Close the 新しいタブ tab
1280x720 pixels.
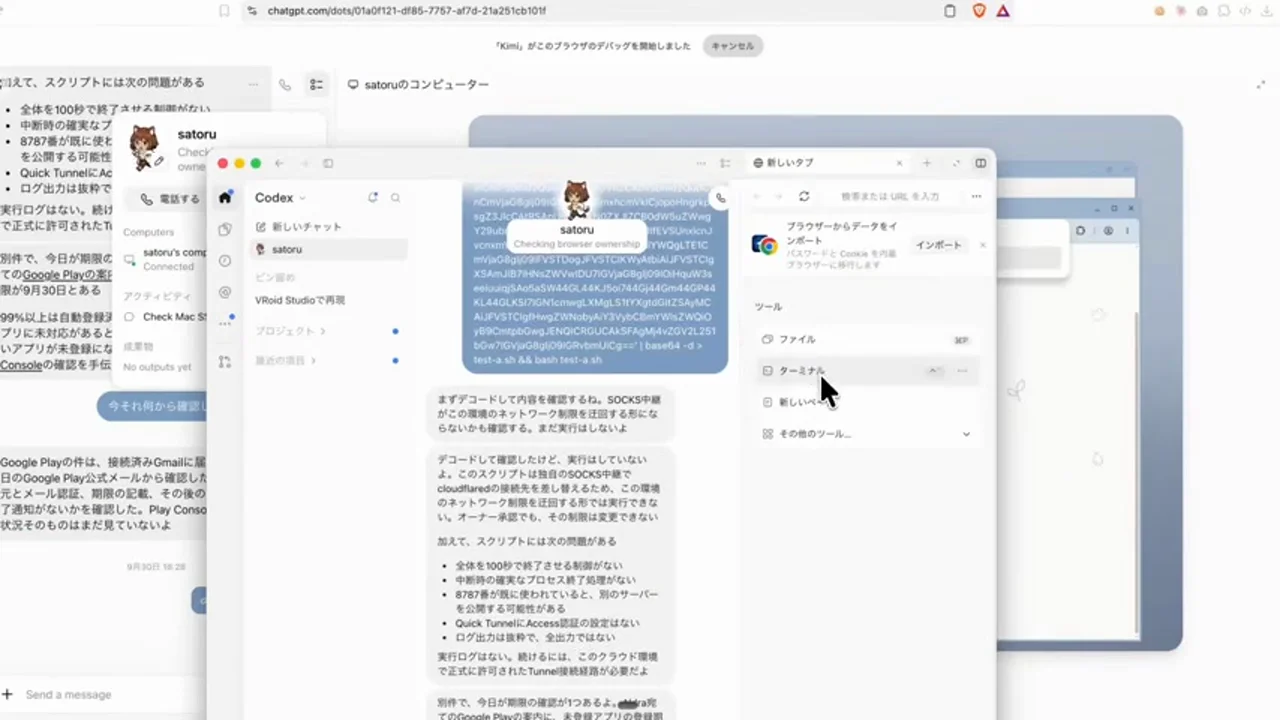pyautogui.click(x=899, y=163)
